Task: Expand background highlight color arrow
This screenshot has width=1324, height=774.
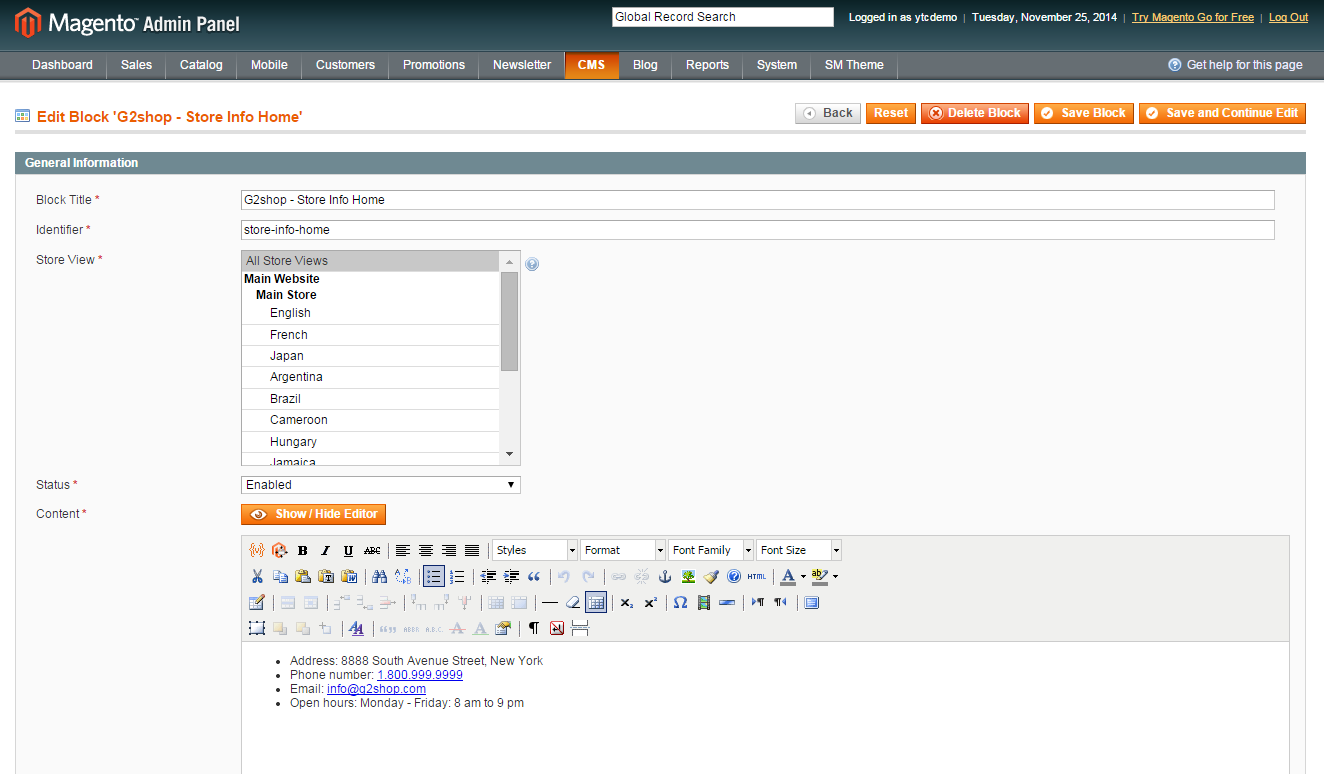Action: 835,577
